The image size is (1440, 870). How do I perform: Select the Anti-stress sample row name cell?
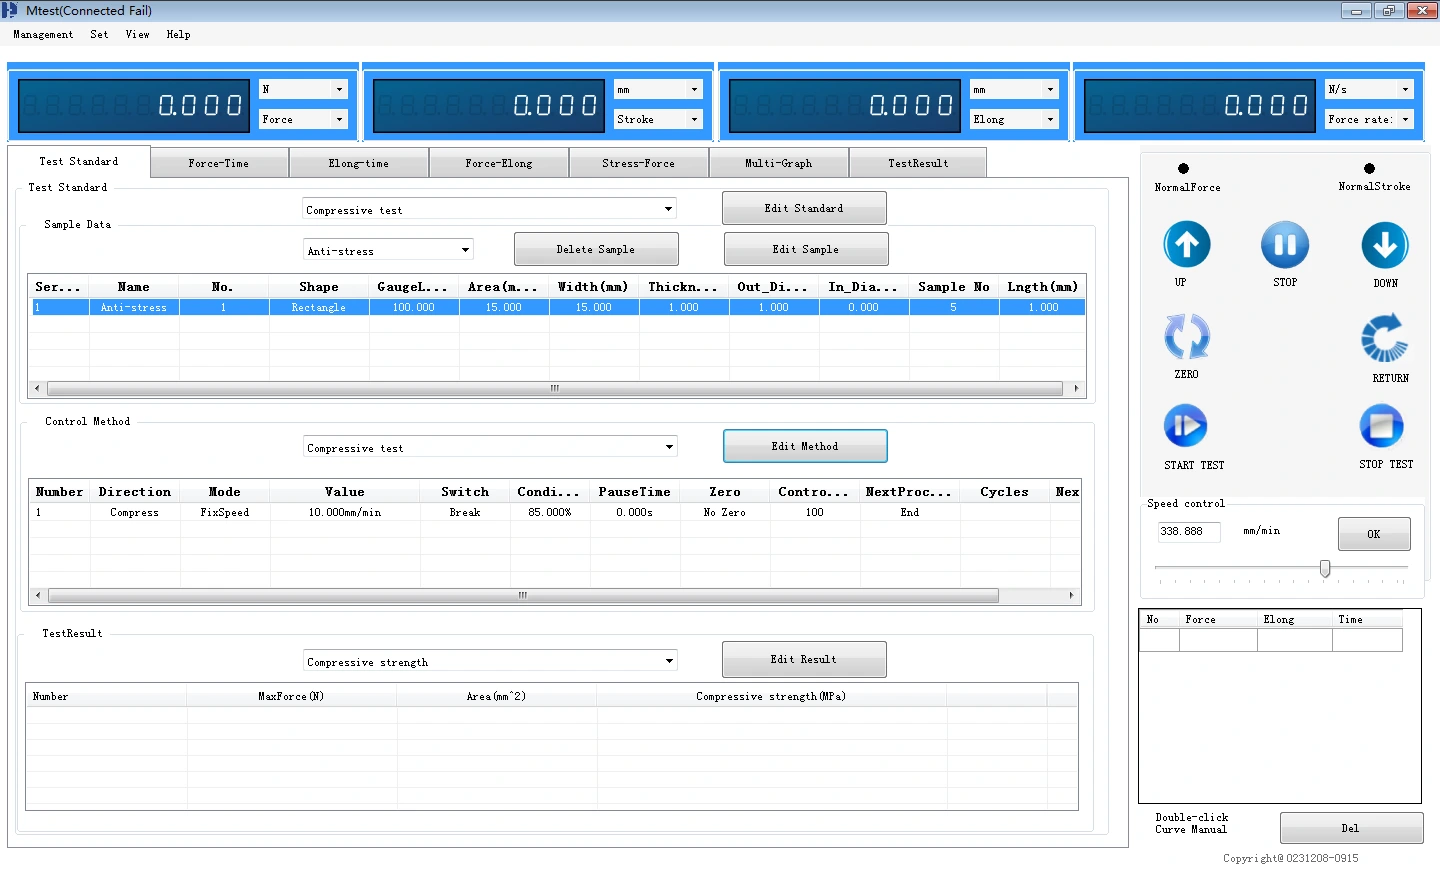coord(134,307)
